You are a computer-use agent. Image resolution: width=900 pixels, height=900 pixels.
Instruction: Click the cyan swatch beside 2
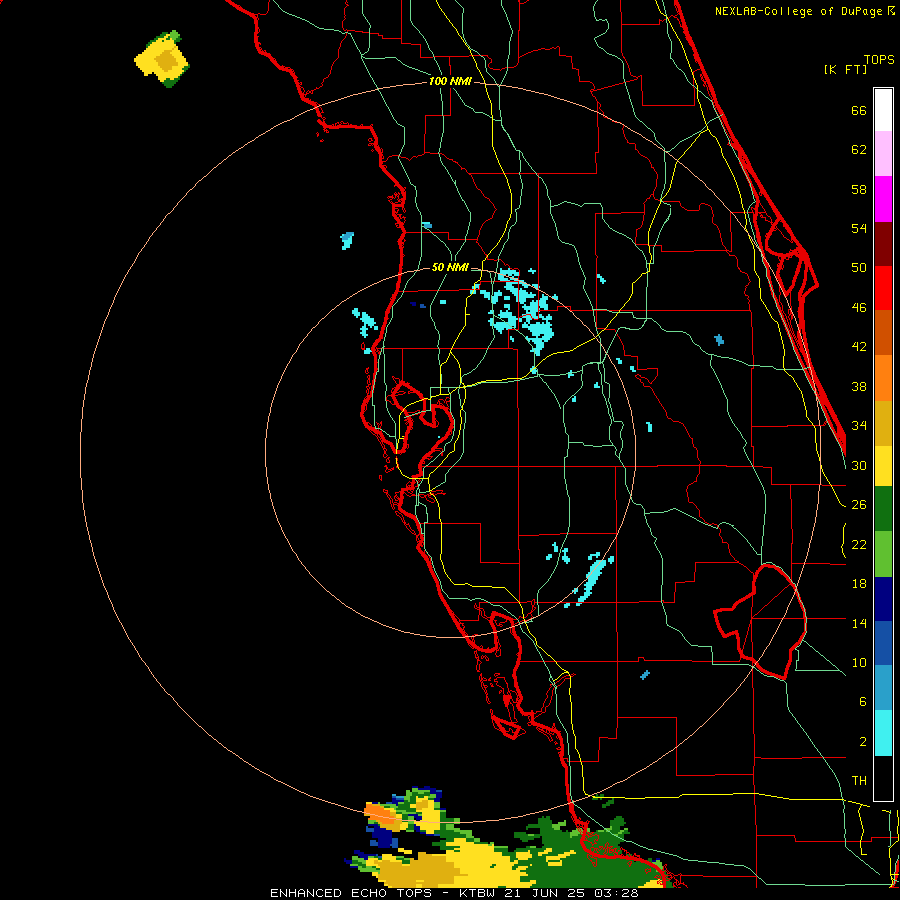coord(883,733)
